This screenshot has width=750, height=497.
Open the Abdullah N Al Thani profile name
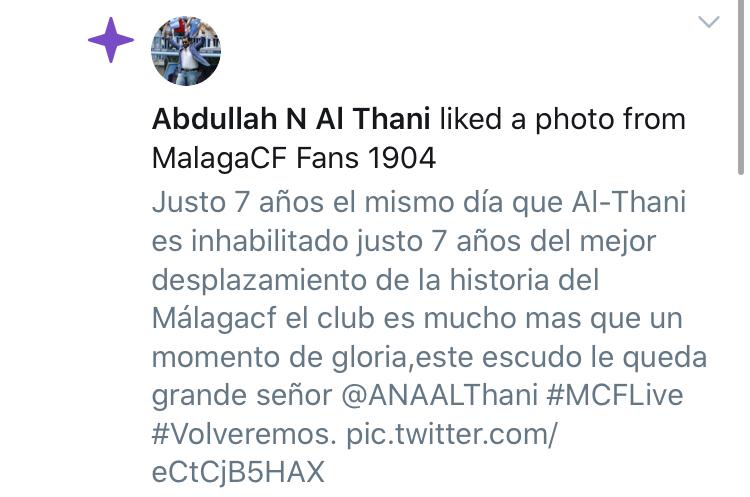click(x=291, y=119)
